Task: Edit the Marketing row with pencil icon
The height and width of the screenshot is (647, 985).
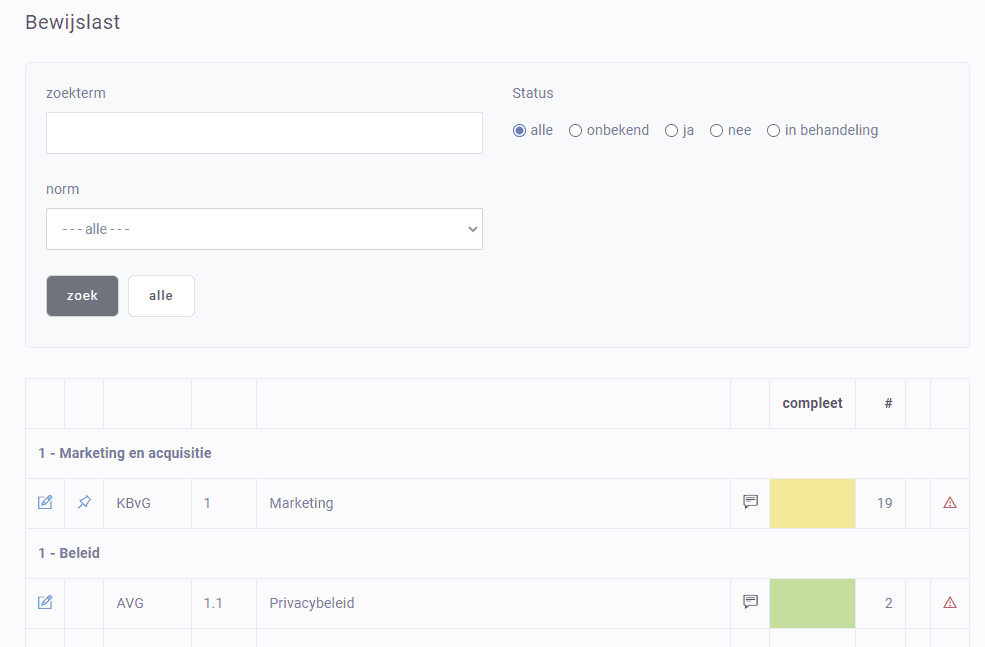Action: click(45, 503)
